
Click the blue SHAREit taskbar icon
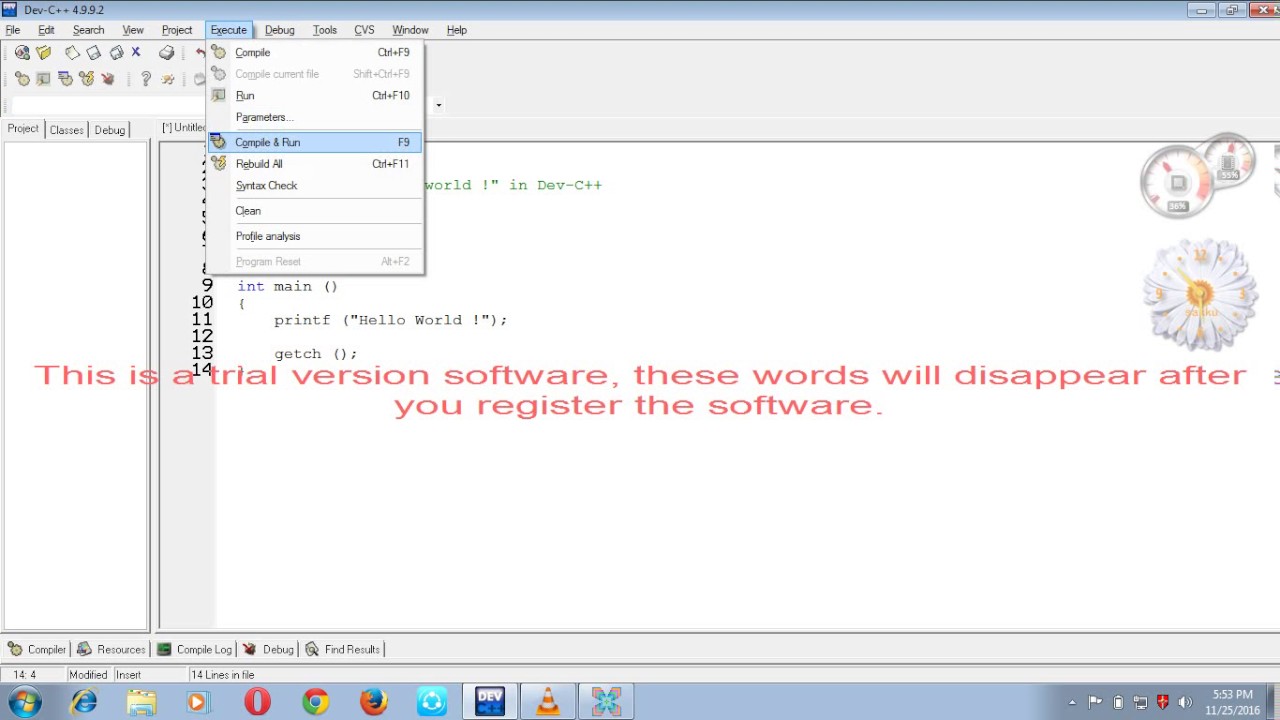click(x=432, y=702)
